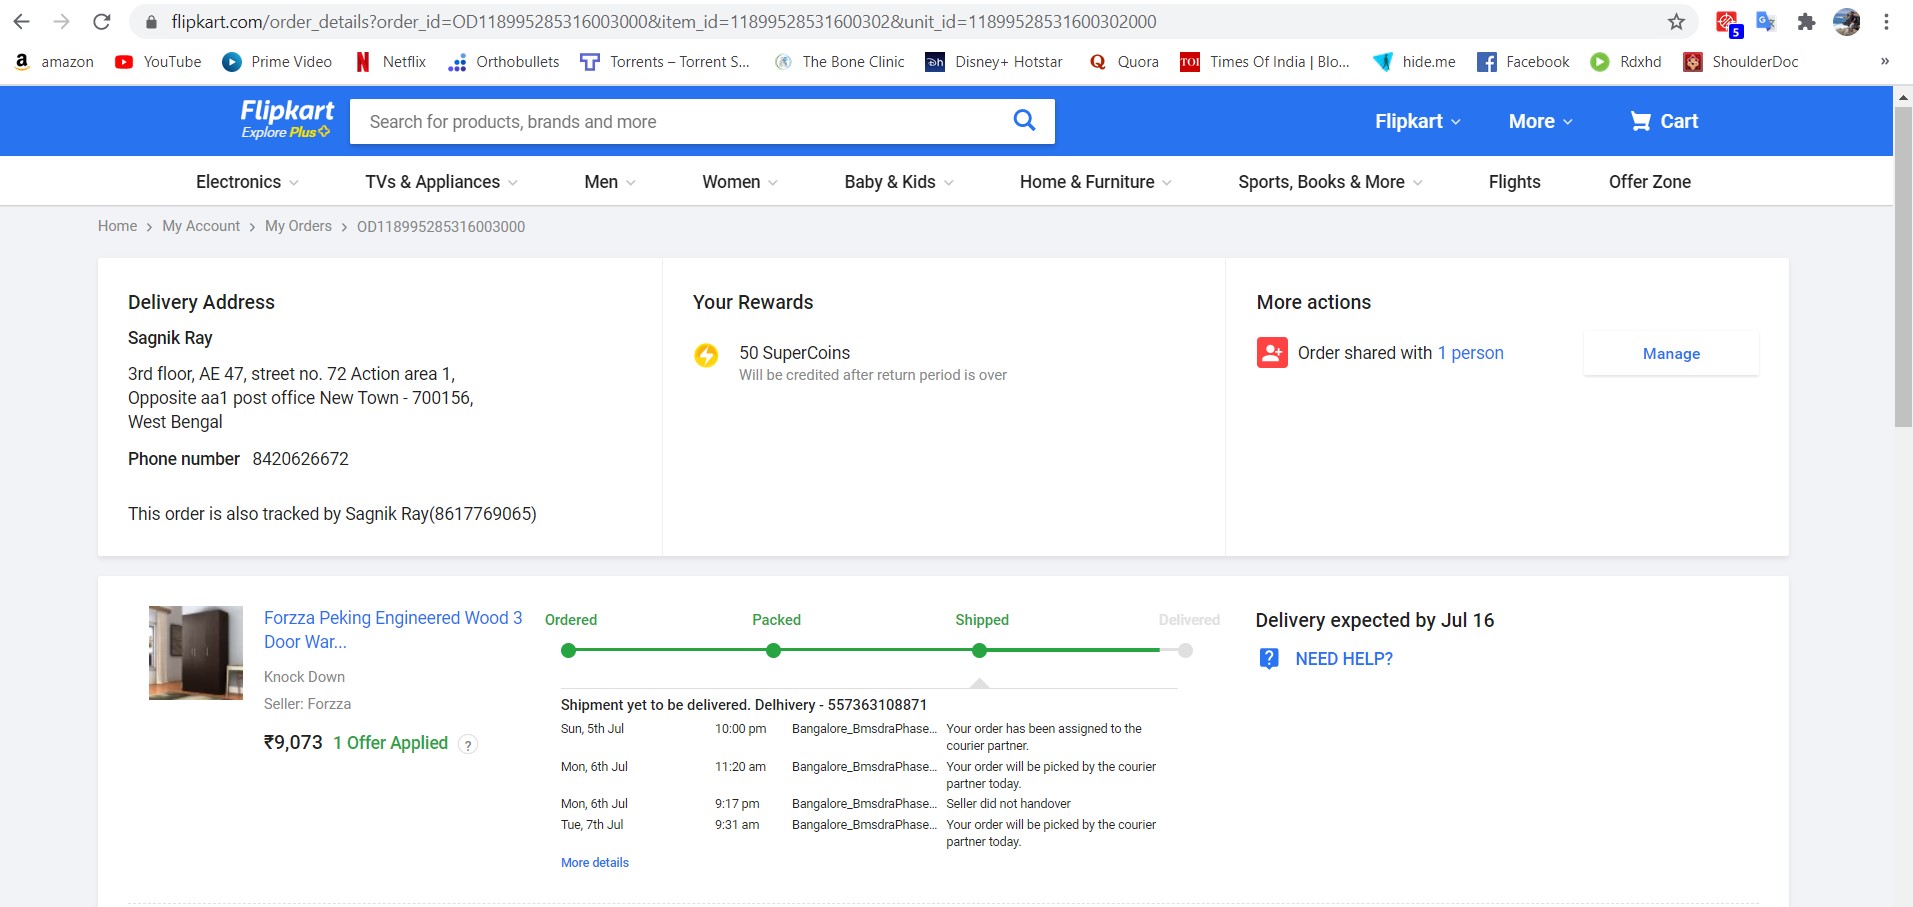1913x907 pixels.
Task: Click the Flipkart Explore Plus logo
Action: 287,119
